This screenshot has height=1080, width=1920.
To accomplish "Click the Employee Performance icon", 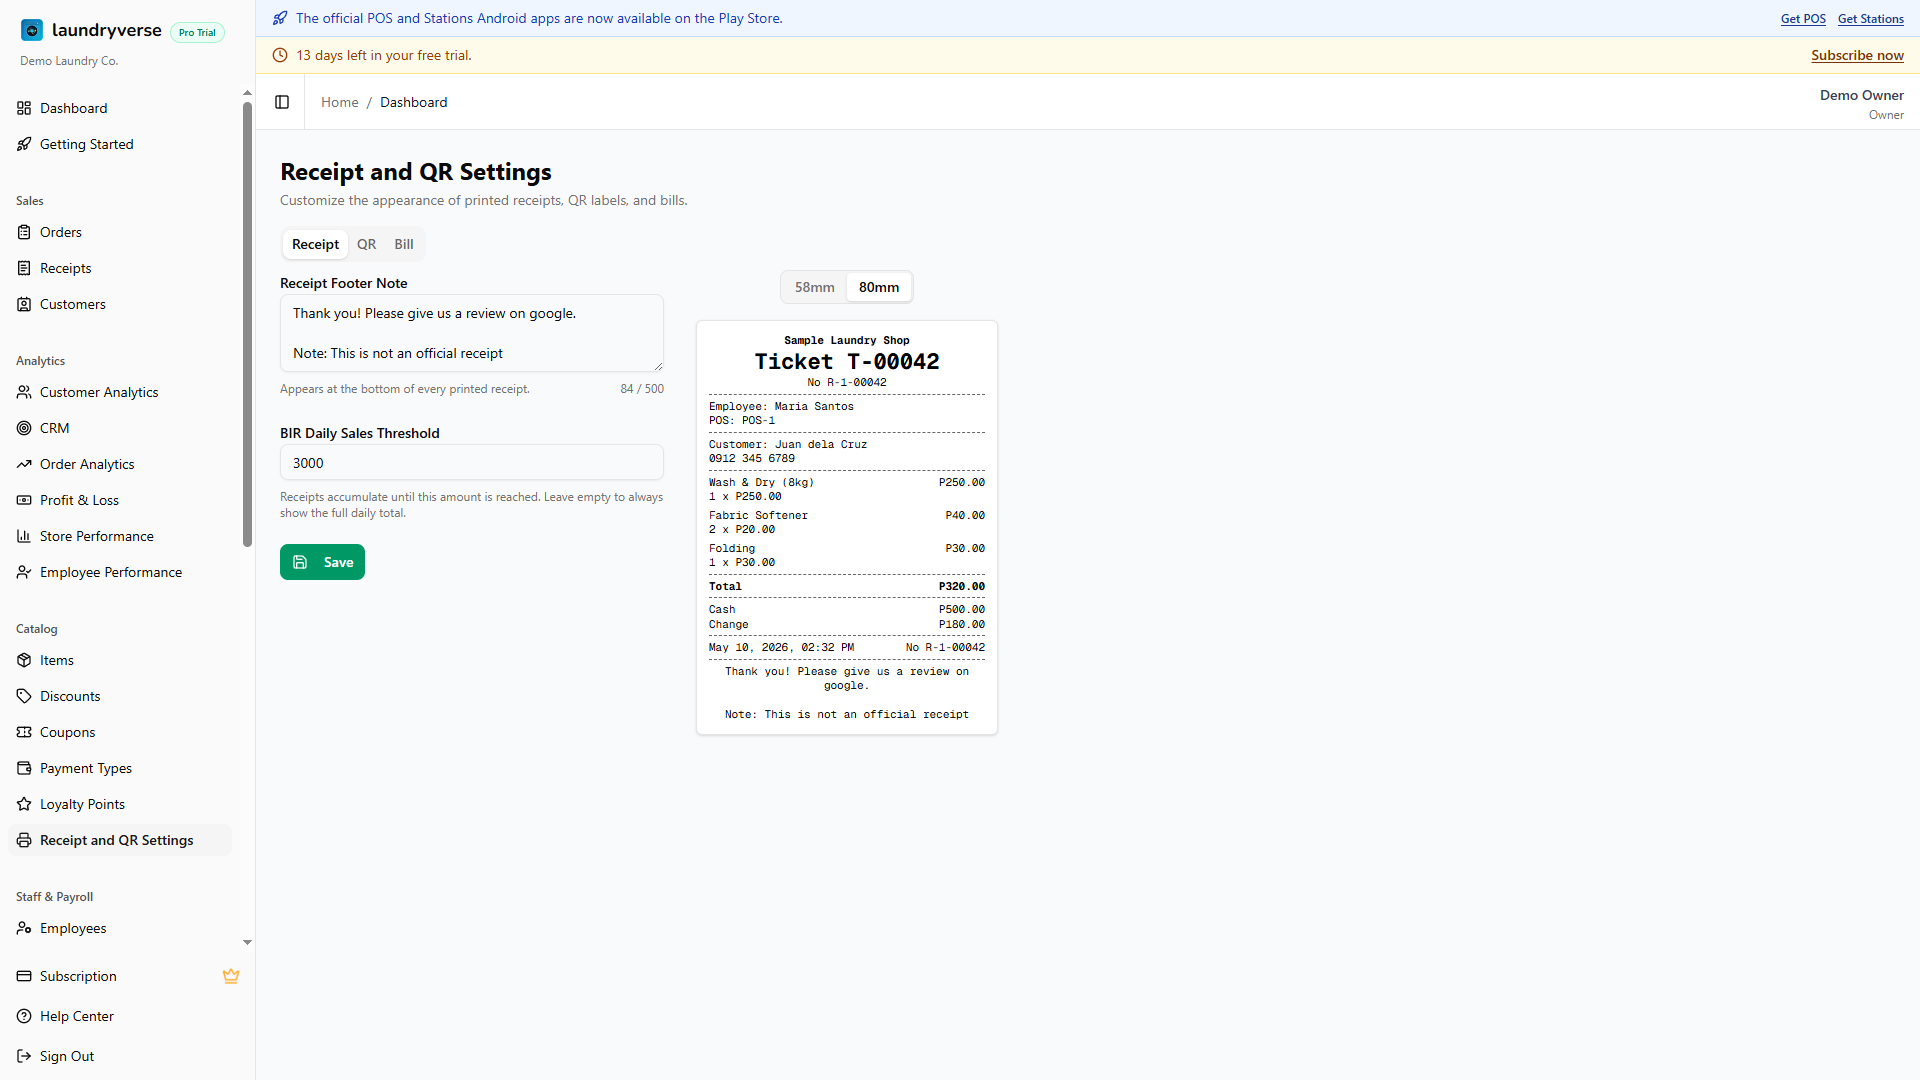I will pos(24,572).
